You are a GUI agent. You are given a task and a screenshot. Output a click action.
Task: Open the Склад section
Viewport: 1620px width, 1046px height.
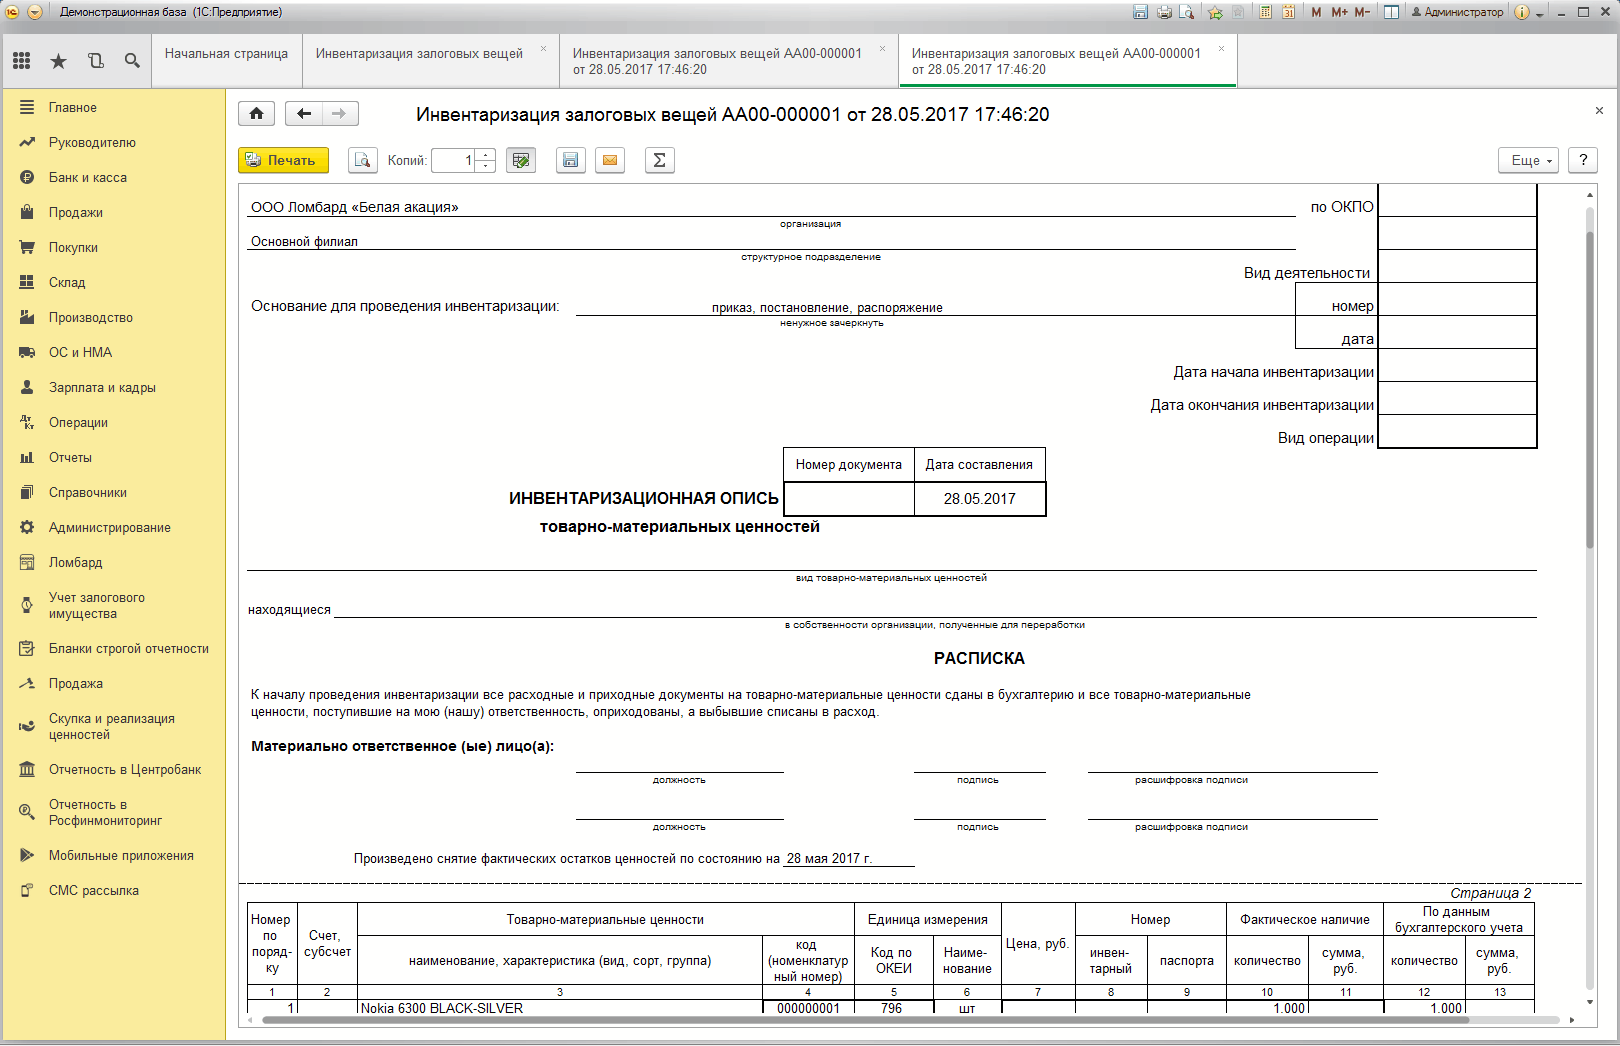tap(113, 282)
